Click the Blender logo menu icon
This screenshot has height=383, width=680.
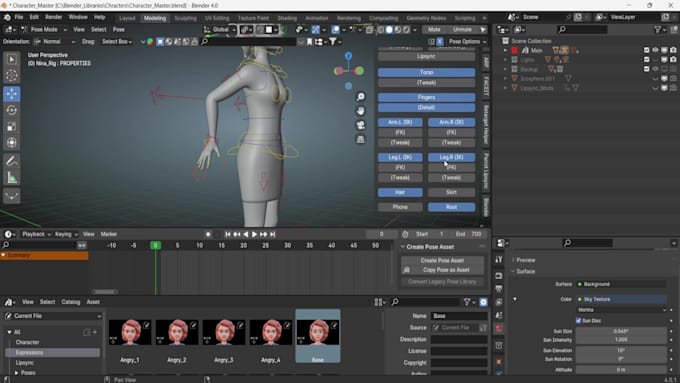(7, 17)
